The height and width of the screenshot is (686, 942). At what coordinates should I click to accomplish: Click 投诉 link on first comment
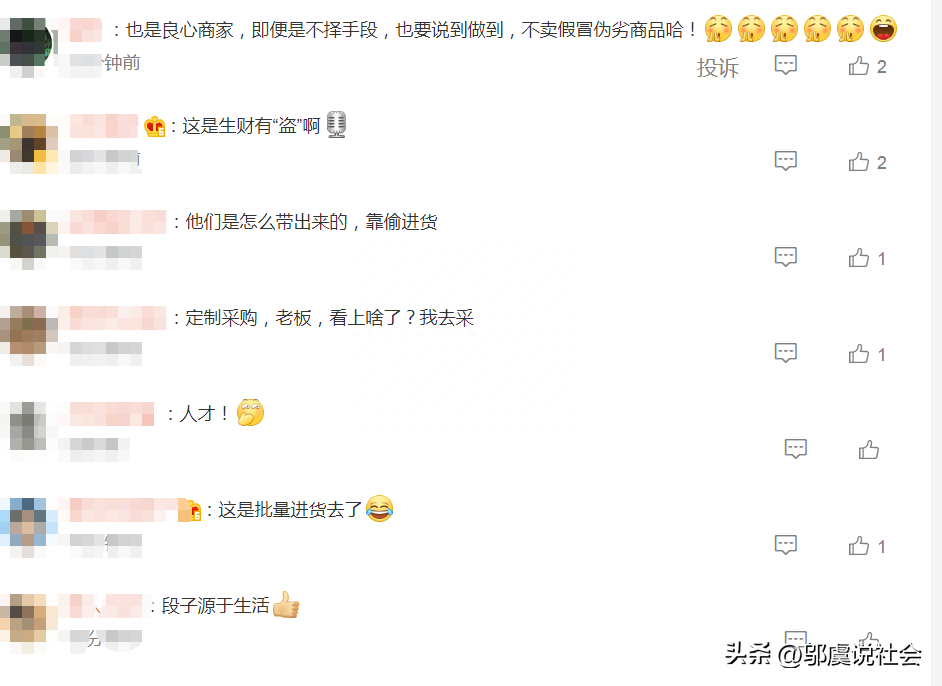[717, 67]
